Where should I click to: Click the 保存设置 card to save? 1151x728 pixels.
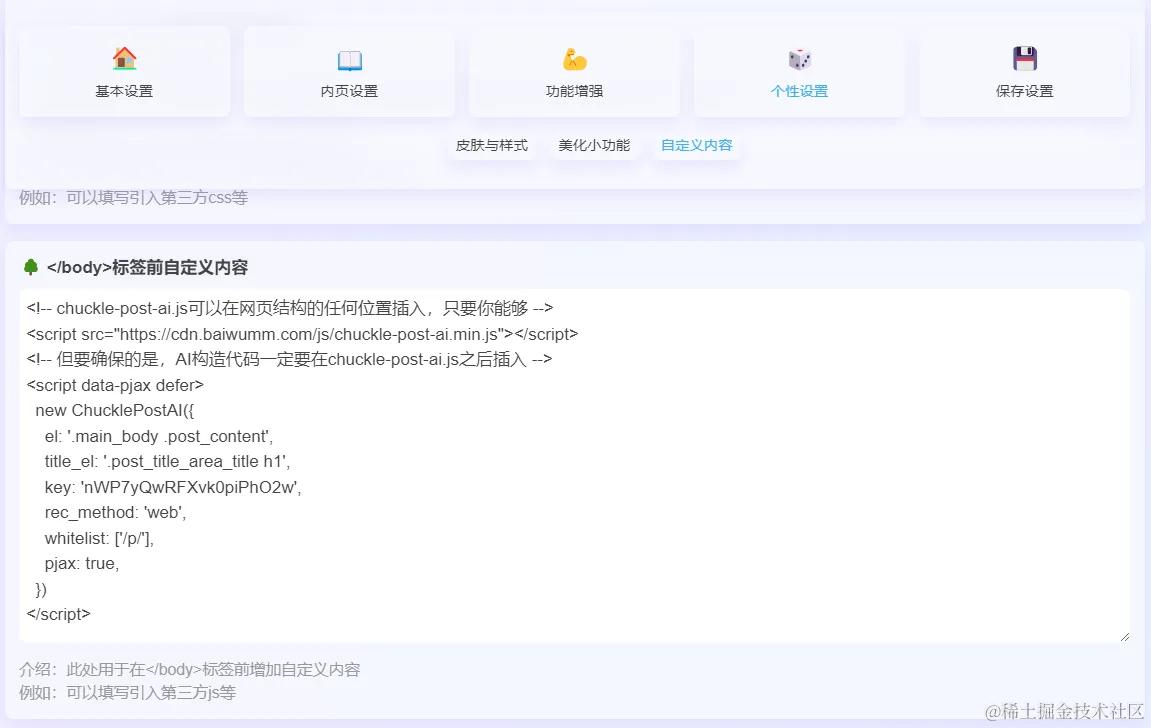click(x=1023, y=72)
